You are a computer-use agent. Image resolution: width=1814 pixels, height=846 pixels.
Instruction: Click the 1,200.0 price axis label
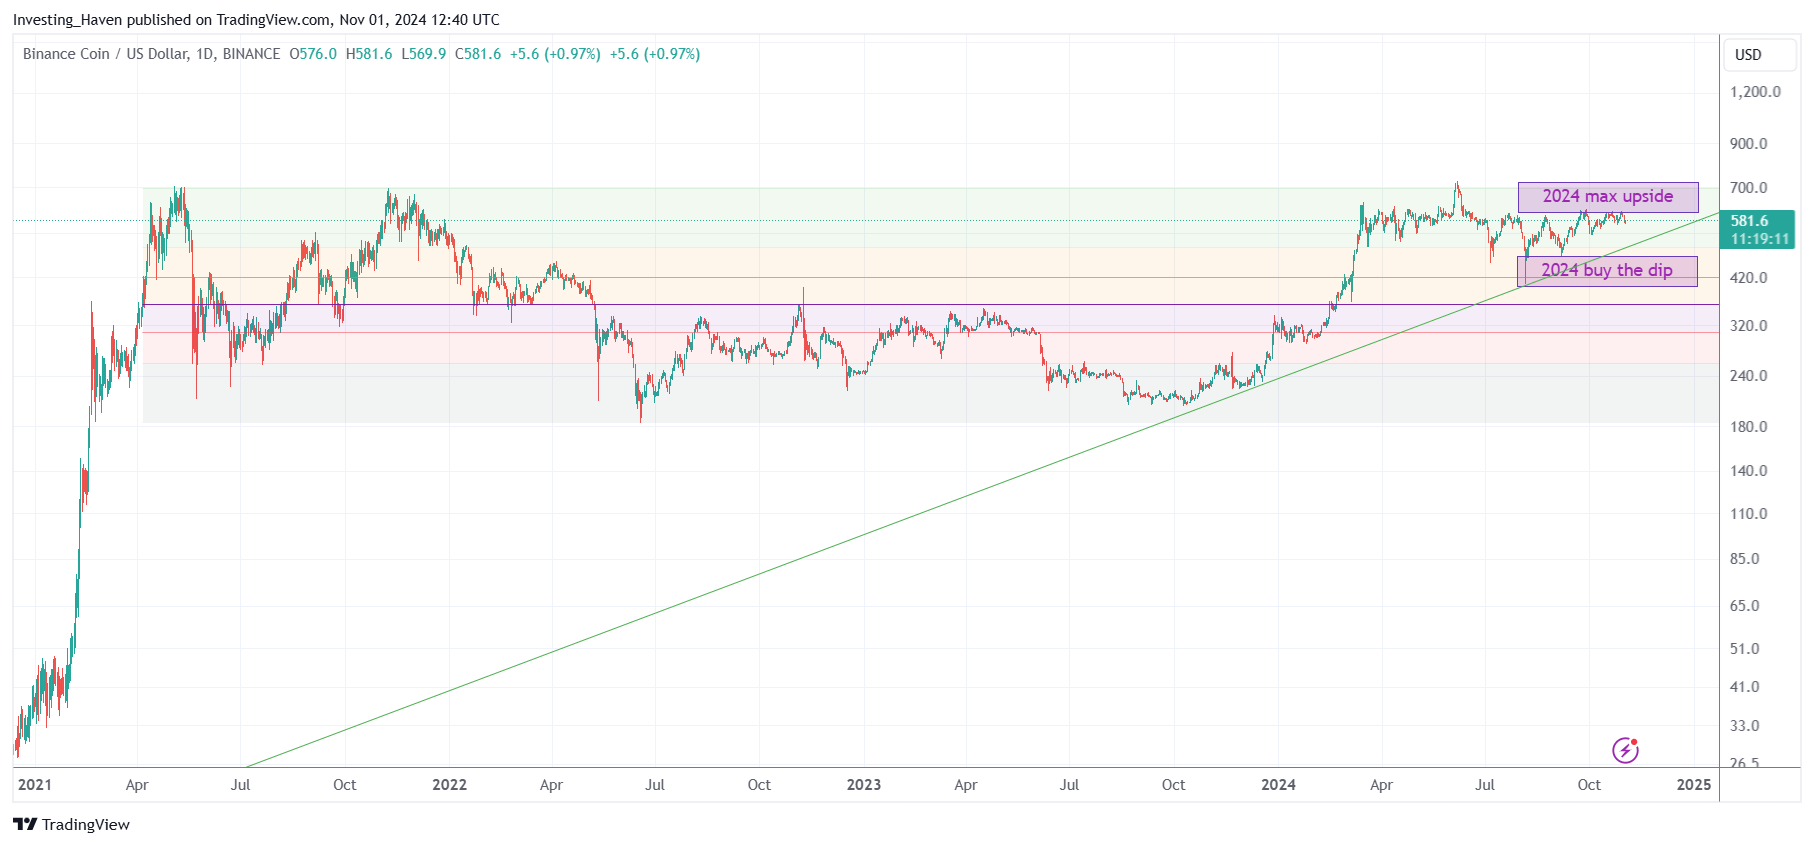[x=1755, y=92]
